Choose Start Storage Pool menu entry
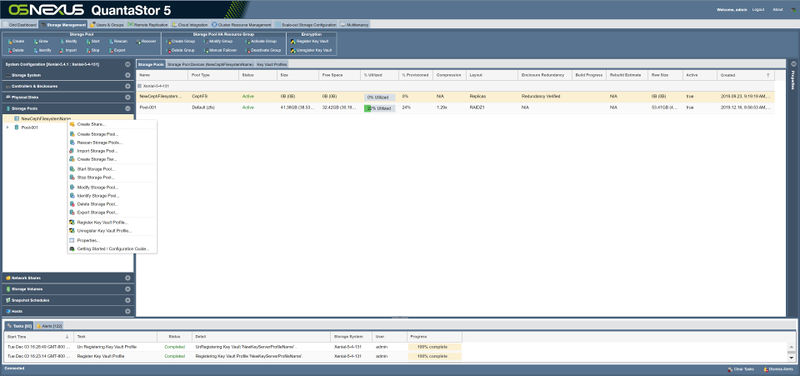 click(x=112, y=169)
